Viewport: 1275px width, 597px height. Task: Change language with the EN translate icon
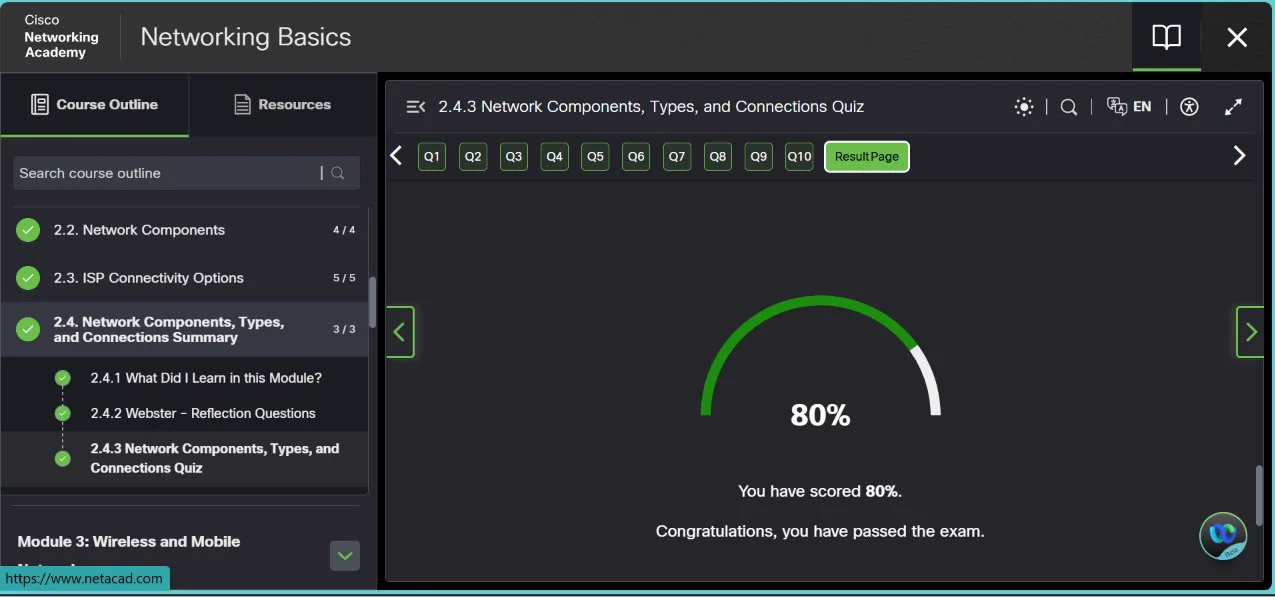(x=1129, y=107)
